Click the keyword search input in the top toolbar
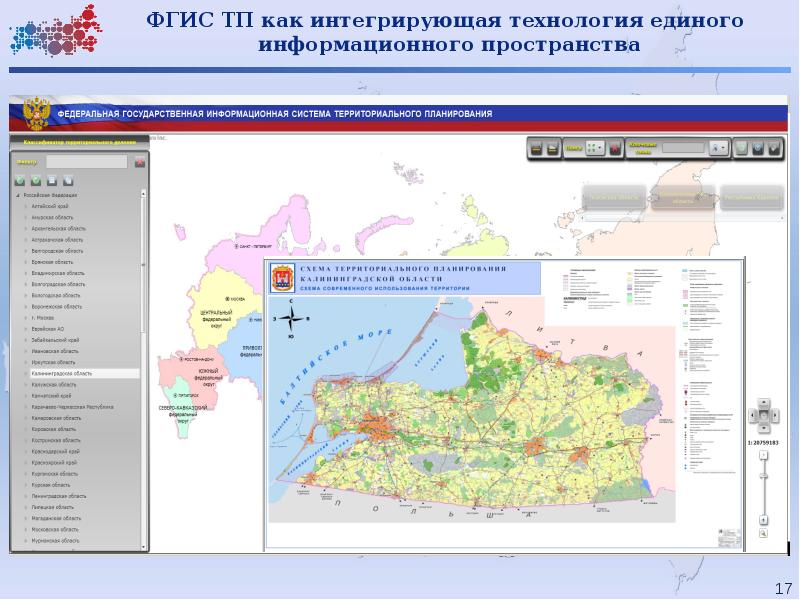 coord(684,148)
